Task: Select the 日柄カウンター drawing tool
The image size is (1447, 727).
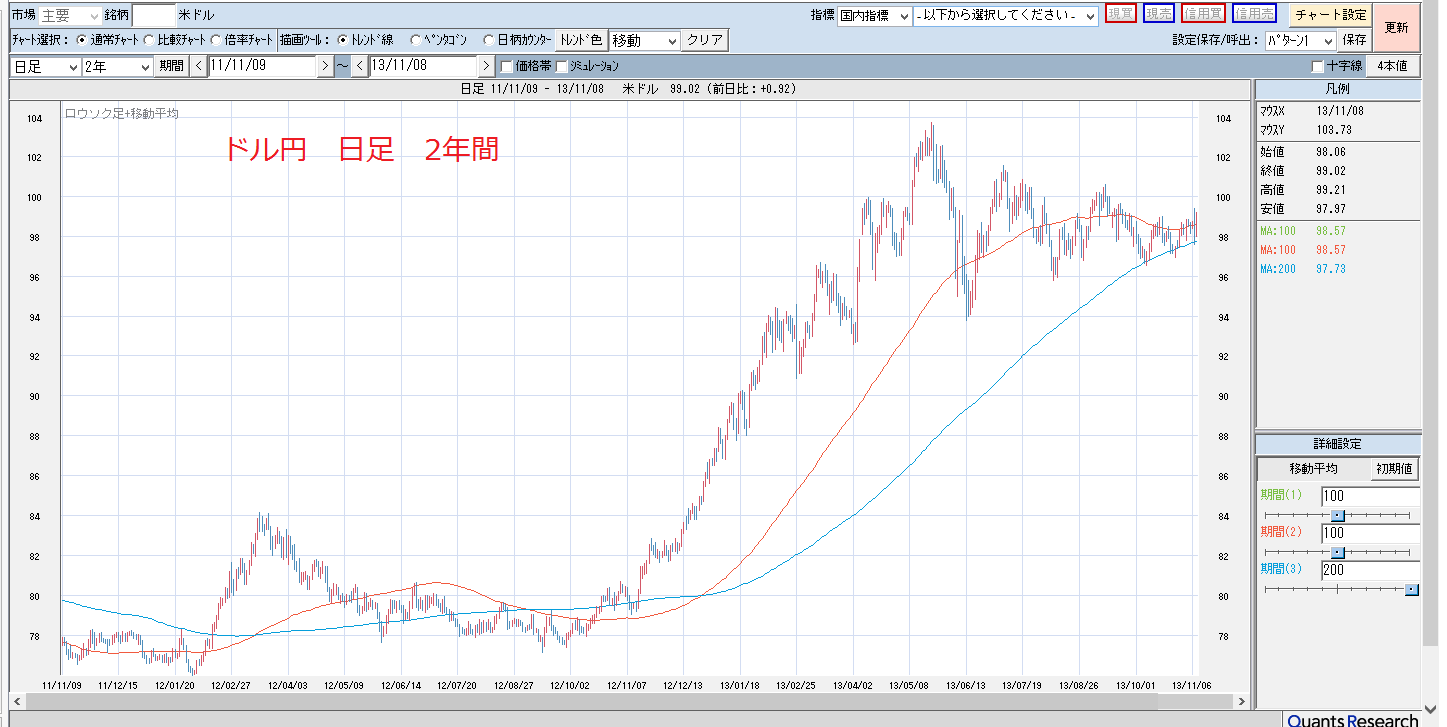Action: pyautogui.click(x=488, y=41)
